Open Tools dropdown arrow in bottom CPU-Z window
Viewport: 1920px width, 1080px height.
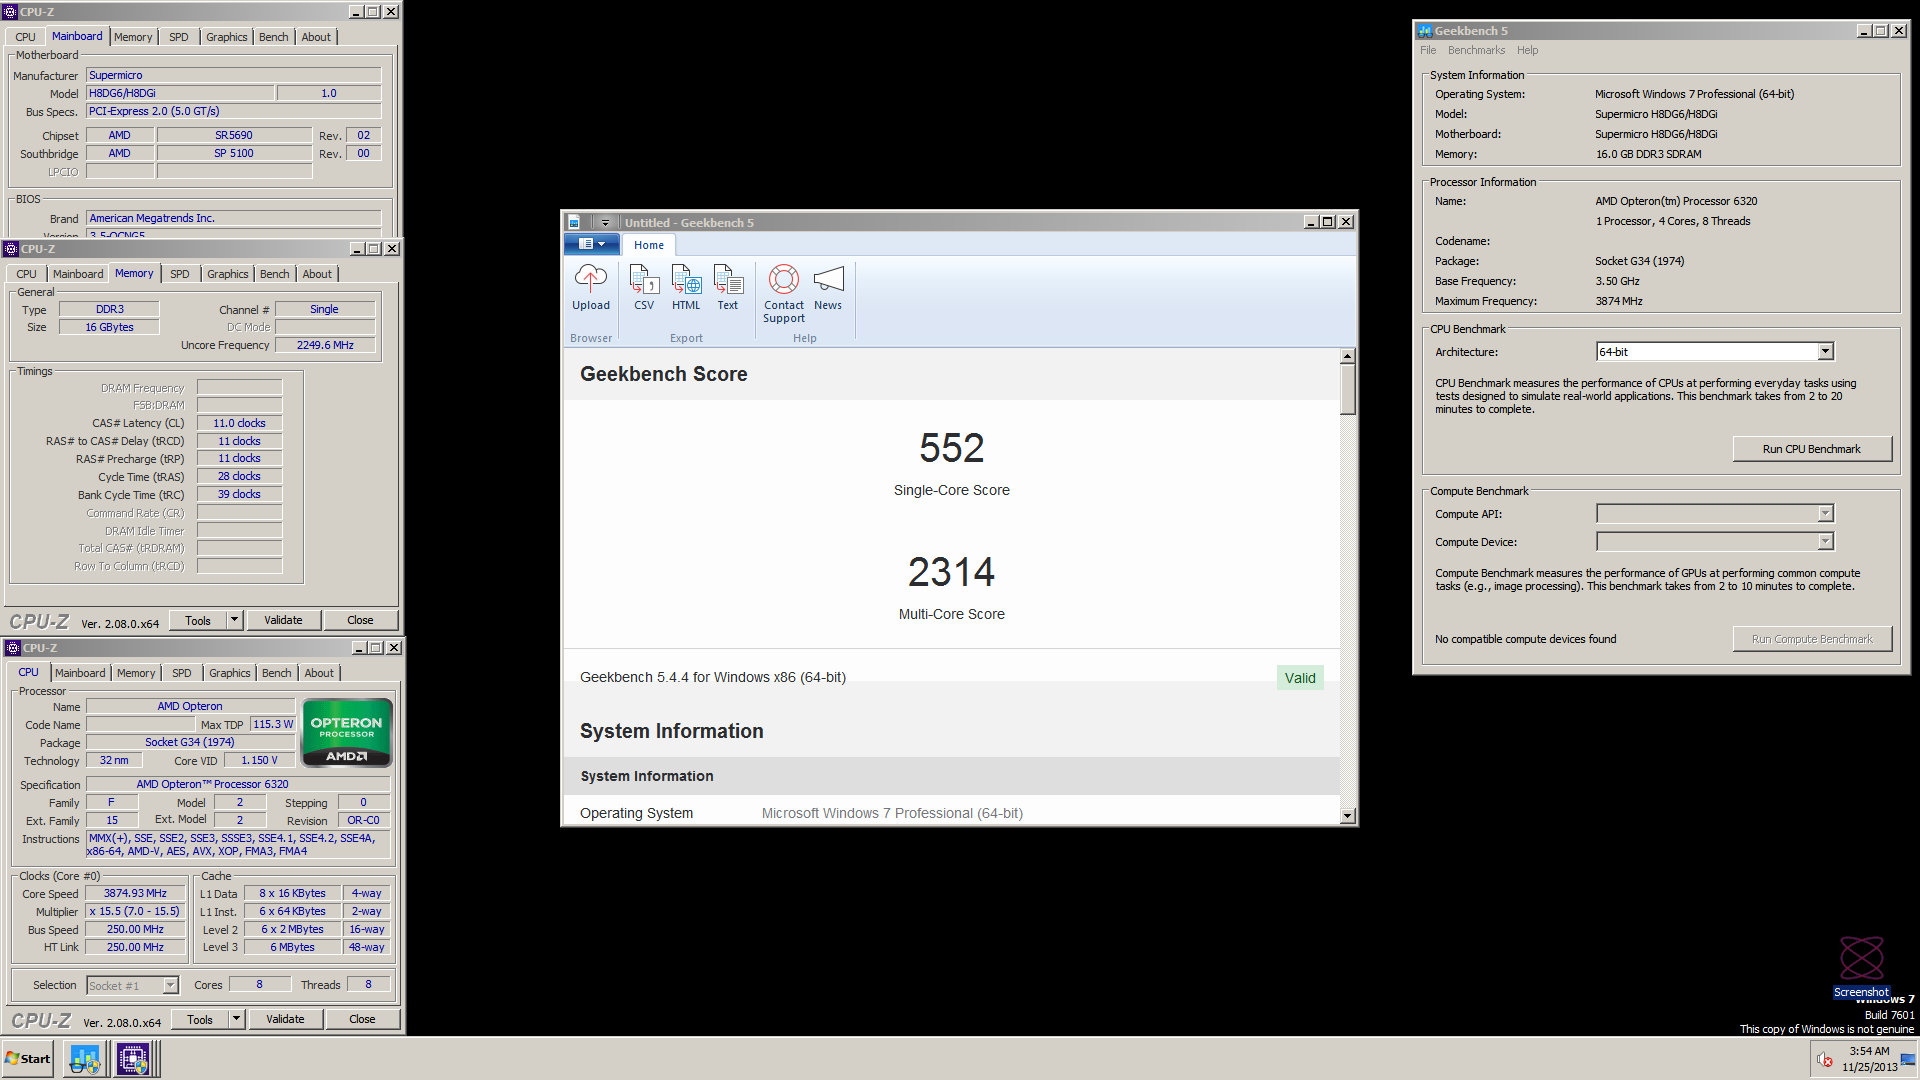coord(236,1020)
